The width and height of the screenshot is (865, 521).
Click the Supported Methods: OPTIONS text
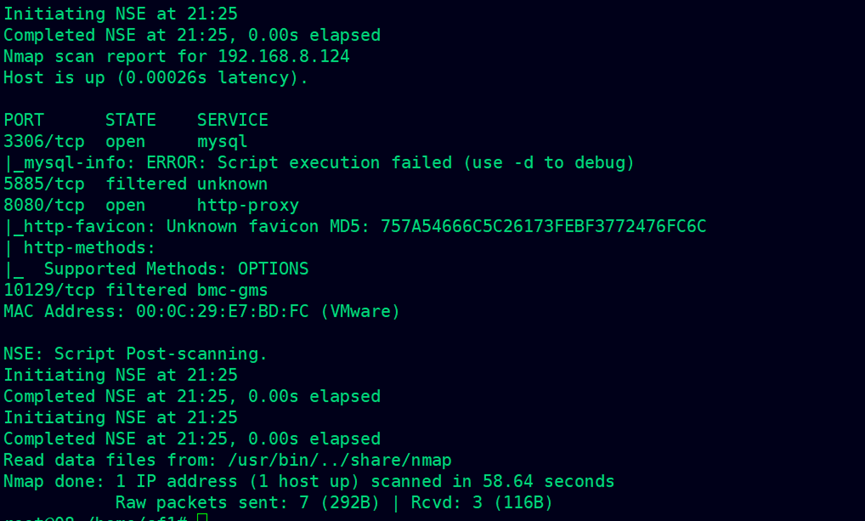coord(176,269)
